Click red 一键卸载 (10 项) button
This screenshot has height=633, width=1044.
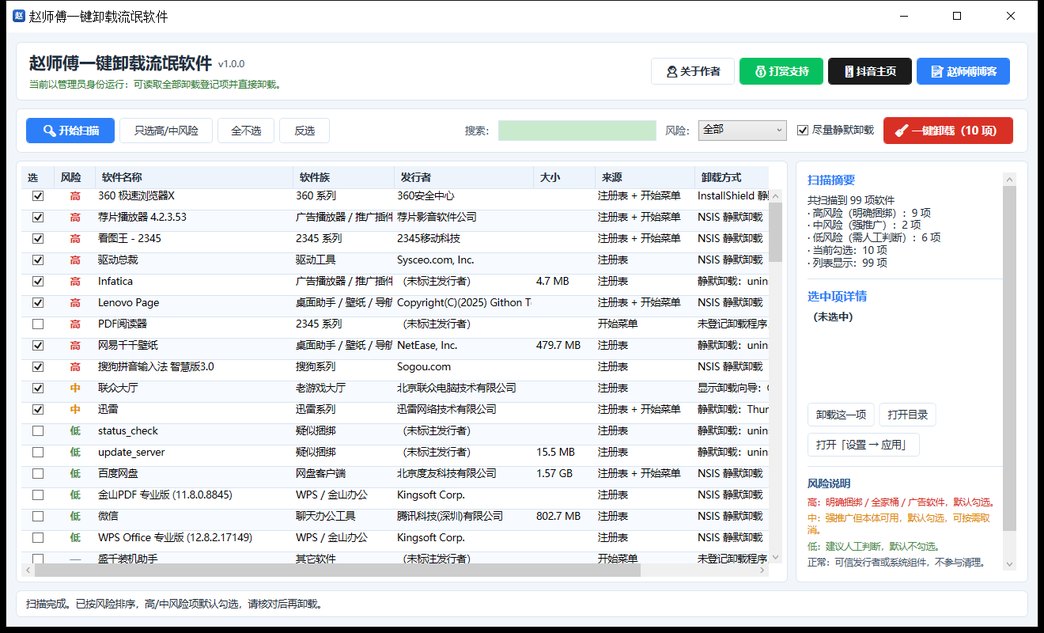click(948, 130)
